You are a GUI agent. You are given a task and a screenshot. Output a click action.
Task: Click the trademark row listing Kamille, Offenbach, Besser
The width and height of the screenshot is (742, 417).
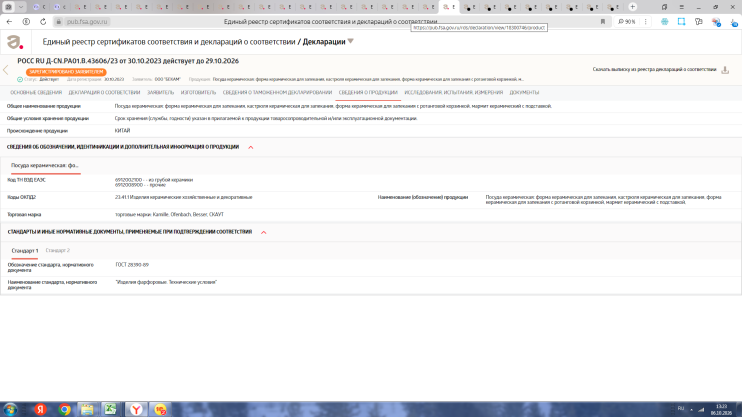pyautogui.click(x=169, y=214)
